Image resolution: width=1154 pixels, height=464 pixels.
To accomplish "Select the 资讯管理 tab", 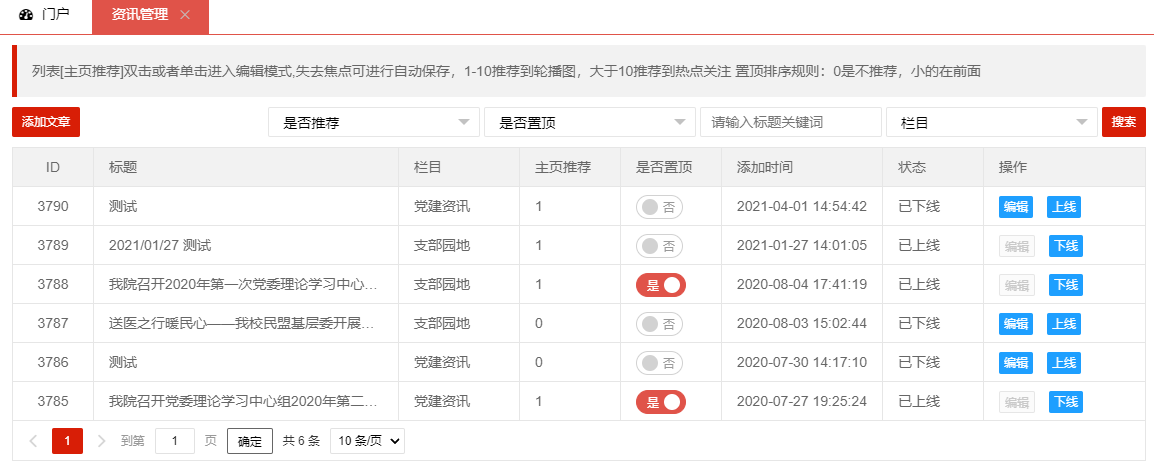I will 139,15.
